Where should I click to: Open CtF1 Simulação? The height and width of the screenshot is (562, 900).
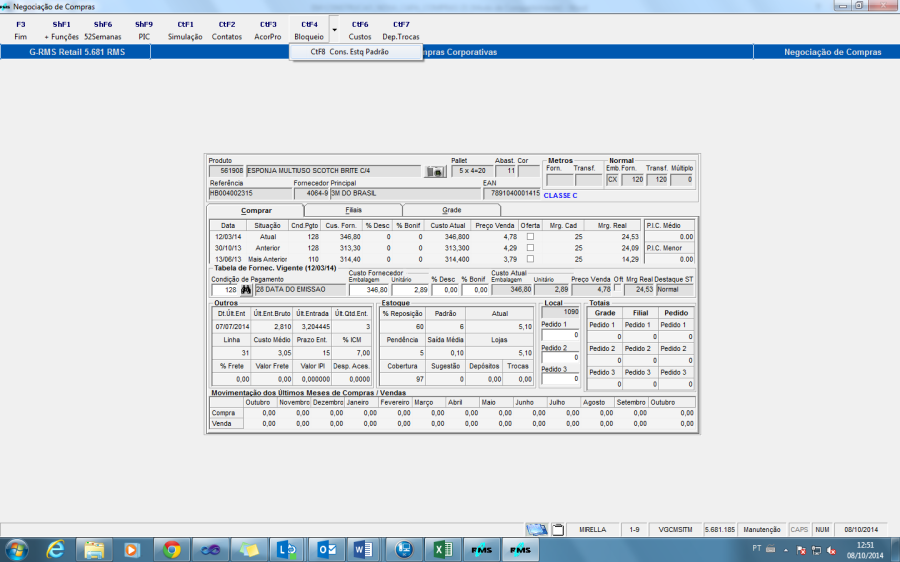(x=185, y=30)
